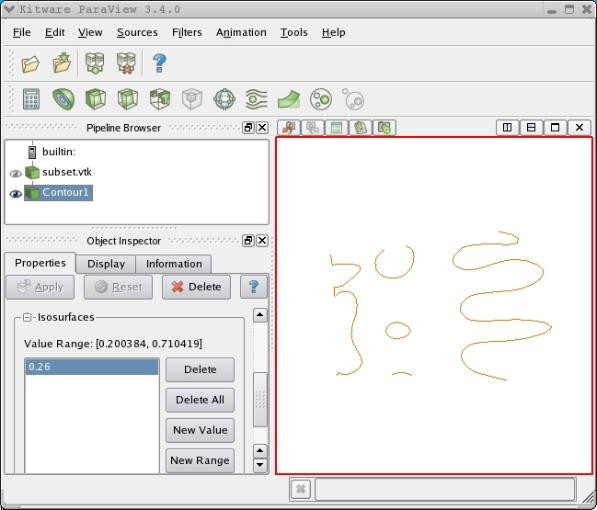Open the Sources menu

(x=137, y=32)
